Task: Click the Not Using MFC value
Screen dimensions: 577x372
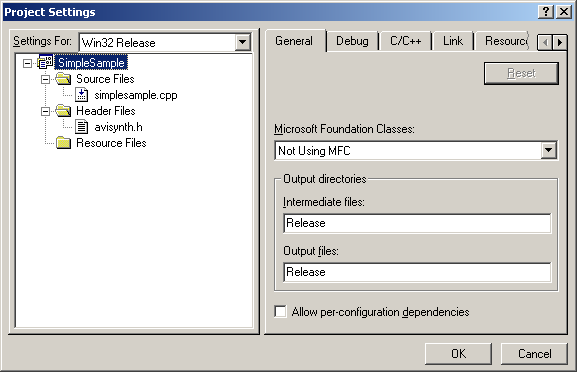Action: pos(314,150)
